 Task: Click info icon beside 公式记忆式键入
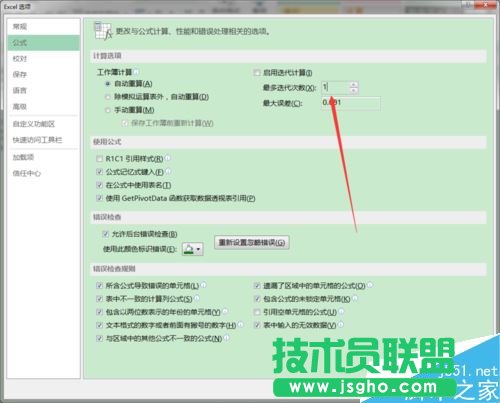point(168,171)
